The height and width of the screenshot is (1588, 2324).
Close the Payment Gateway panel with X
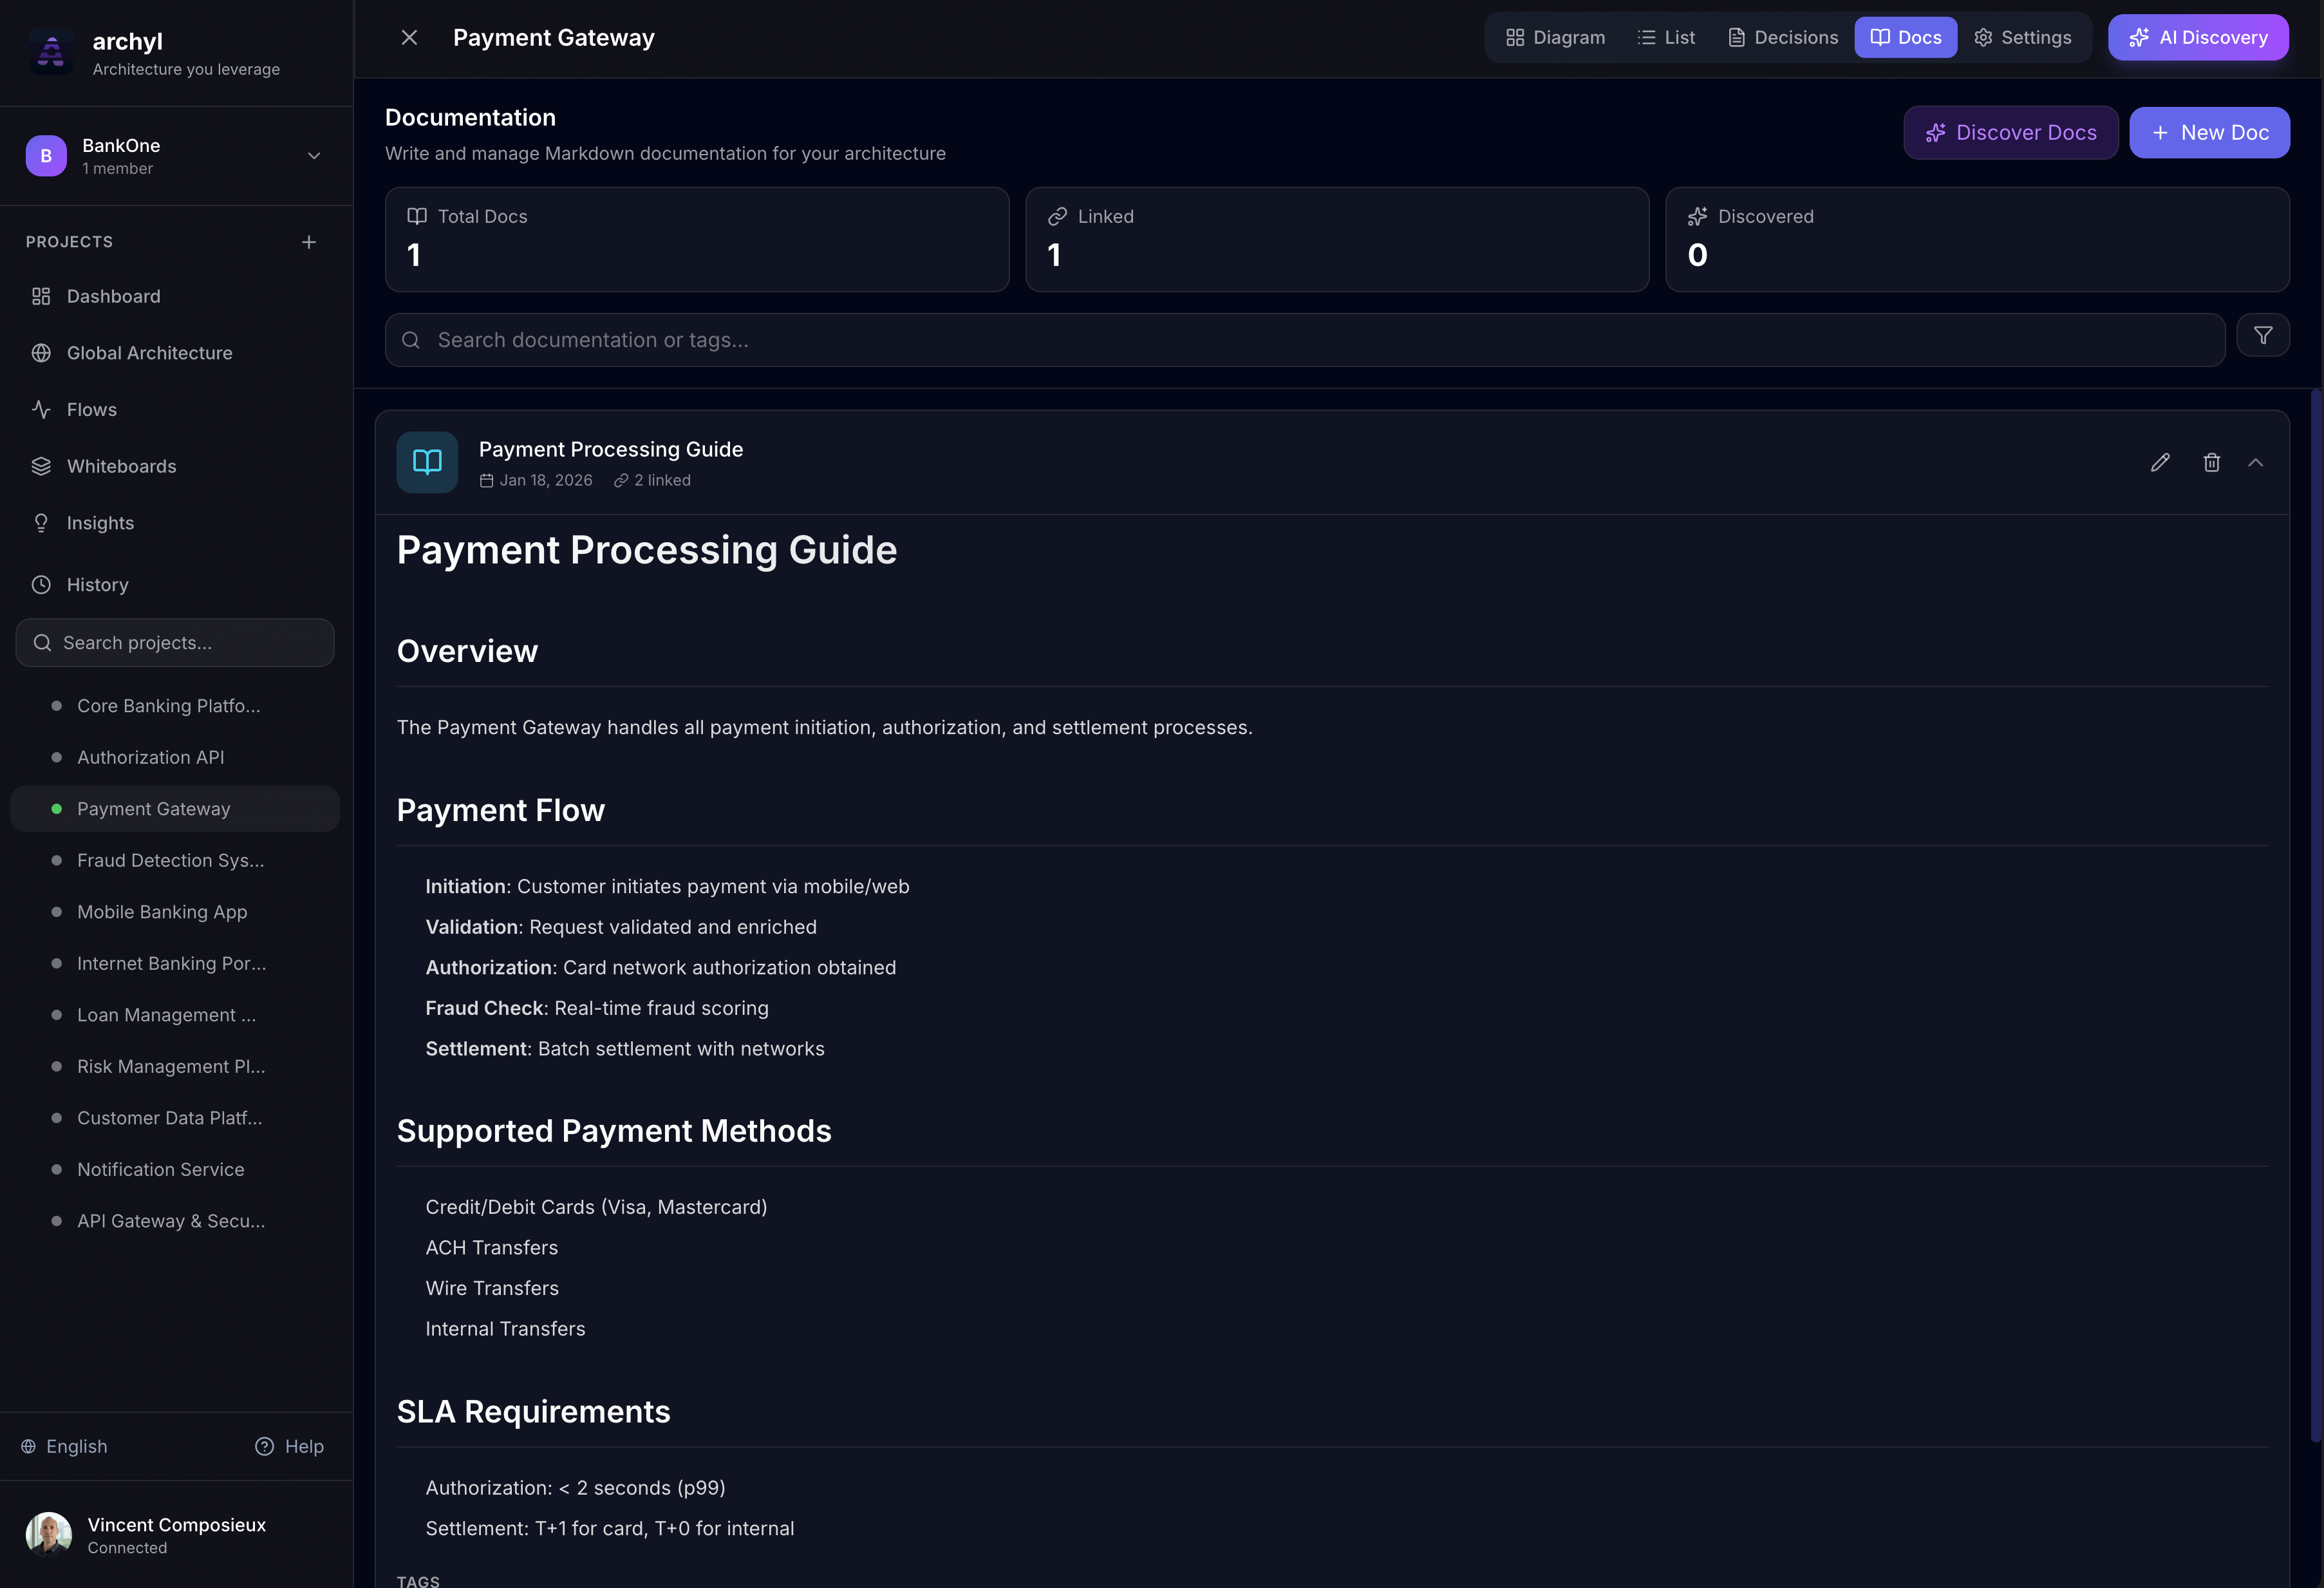tap(409, 38)
